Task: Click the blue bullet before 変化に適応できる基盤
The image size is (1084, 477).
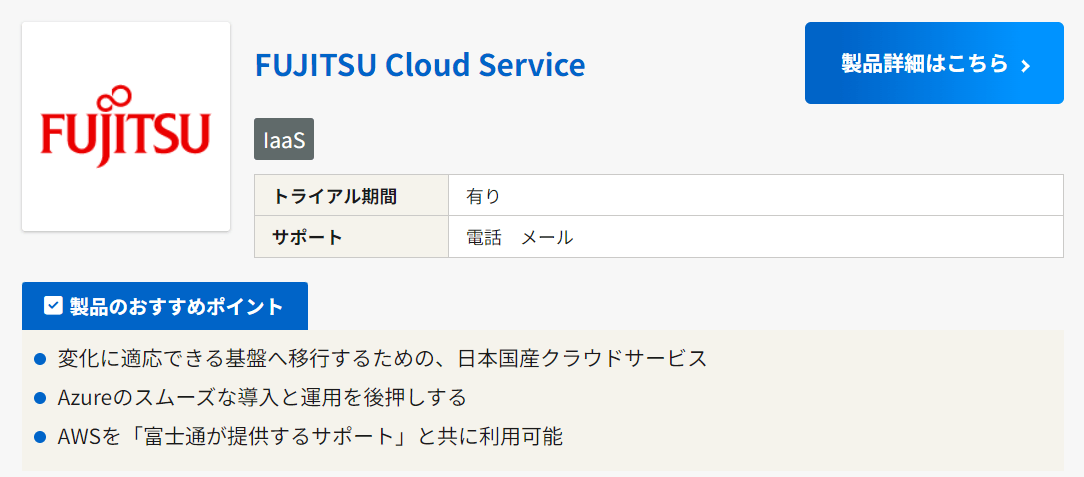Action: (39, 359)
